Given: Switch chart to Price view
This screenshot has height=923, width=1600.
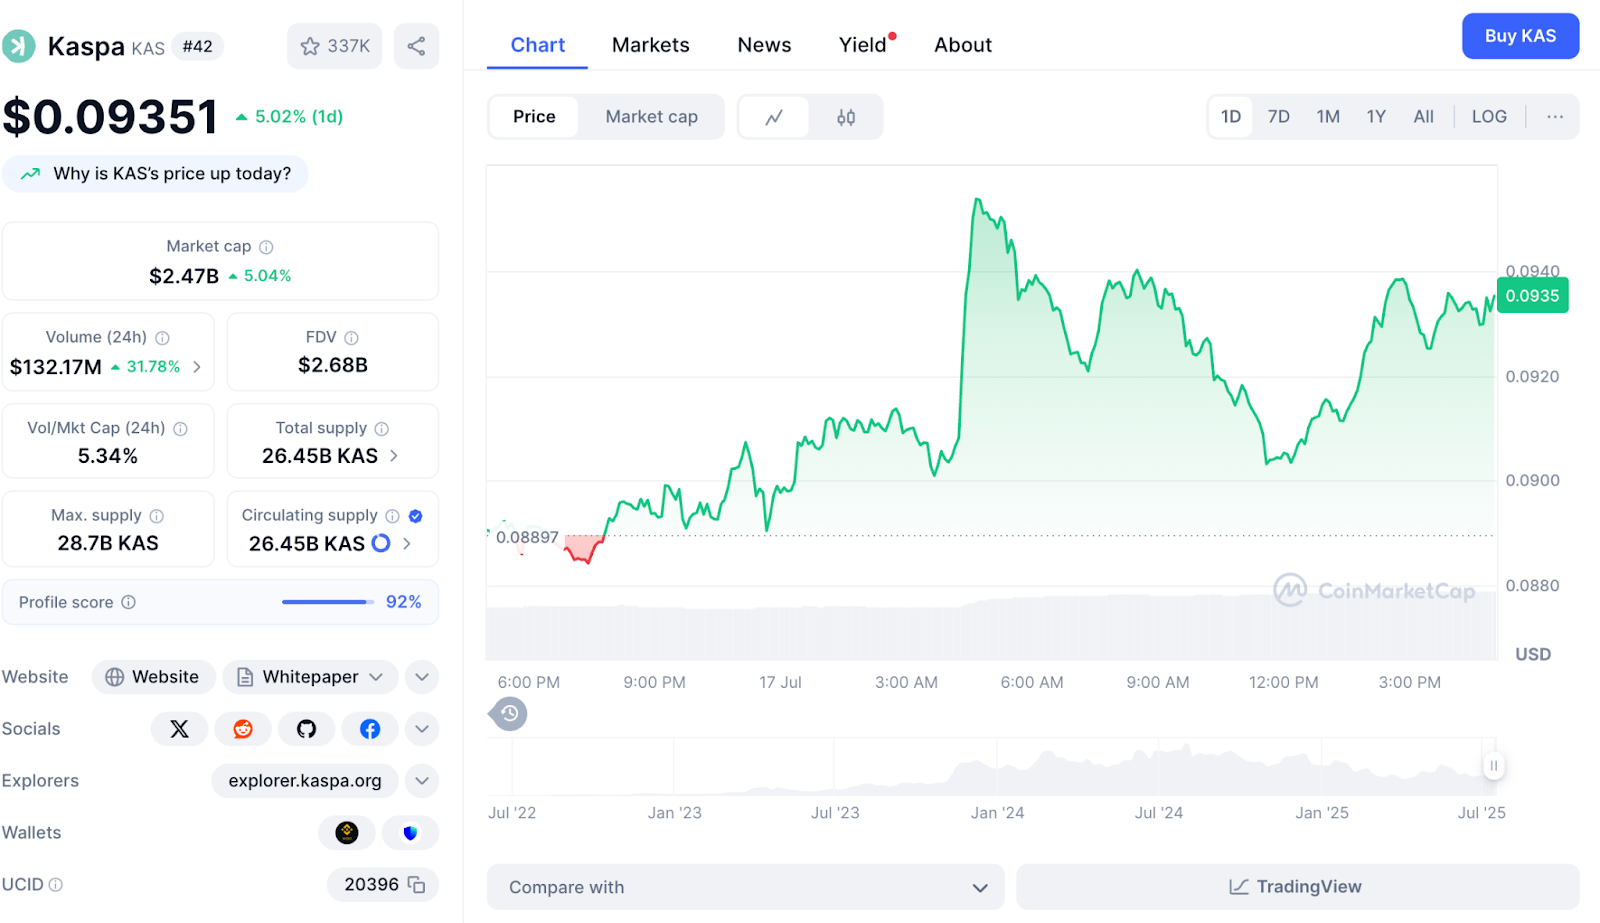Looking at the screenshot, I should (x=534, y=117).
